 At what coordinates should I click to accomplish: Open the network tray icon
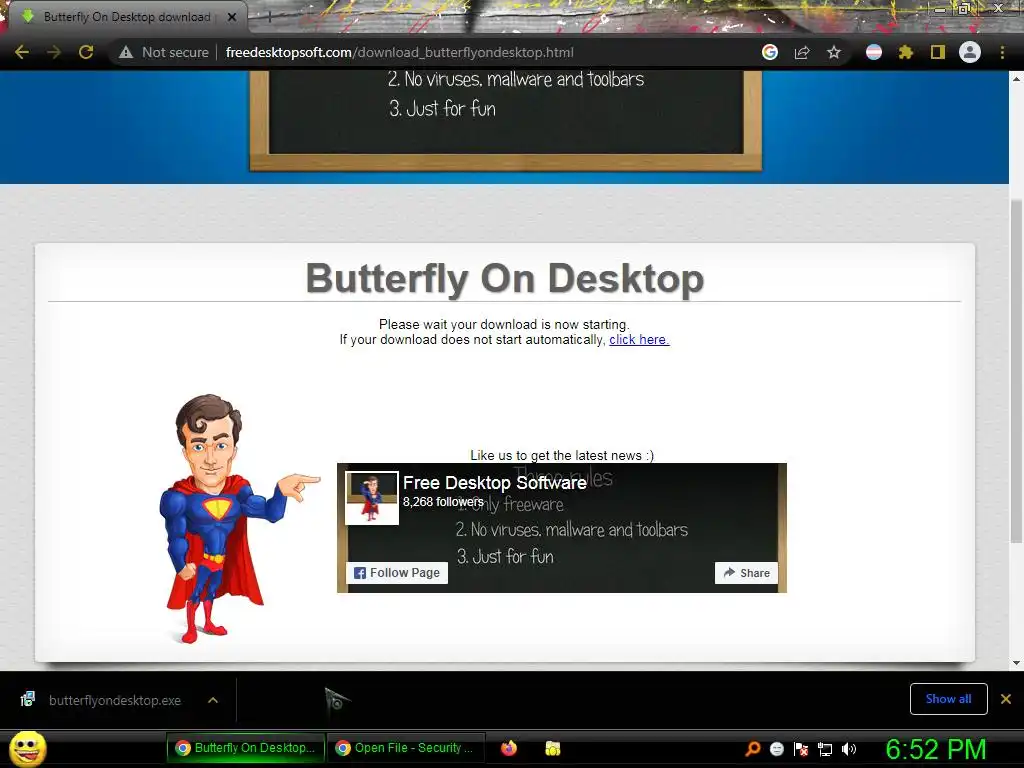[x=825, y=748]
